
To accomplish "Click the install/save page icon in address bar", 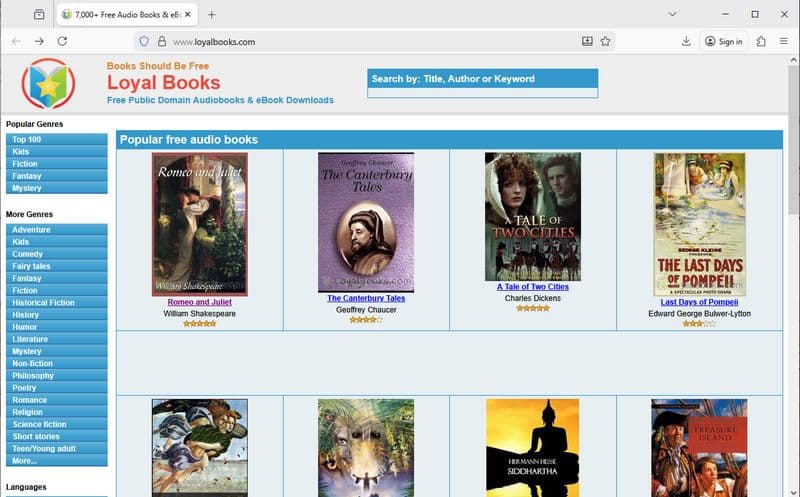I will pos(587,41).
